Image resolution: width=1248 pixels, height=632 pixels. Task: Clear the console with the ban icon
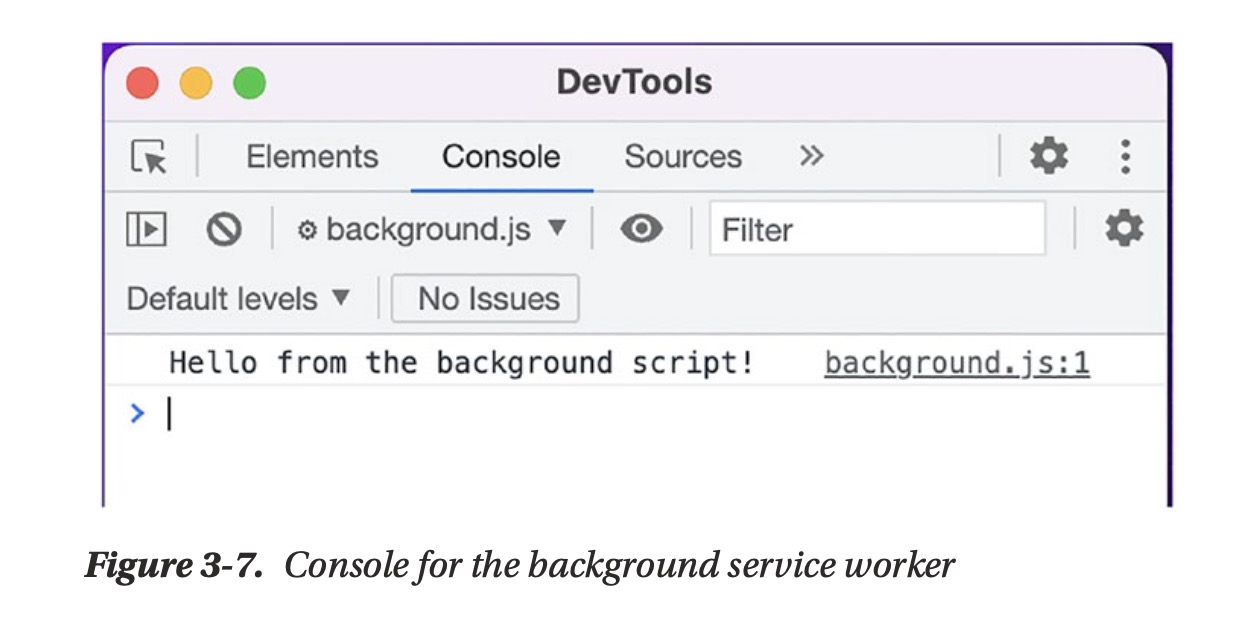click(224, 230)
